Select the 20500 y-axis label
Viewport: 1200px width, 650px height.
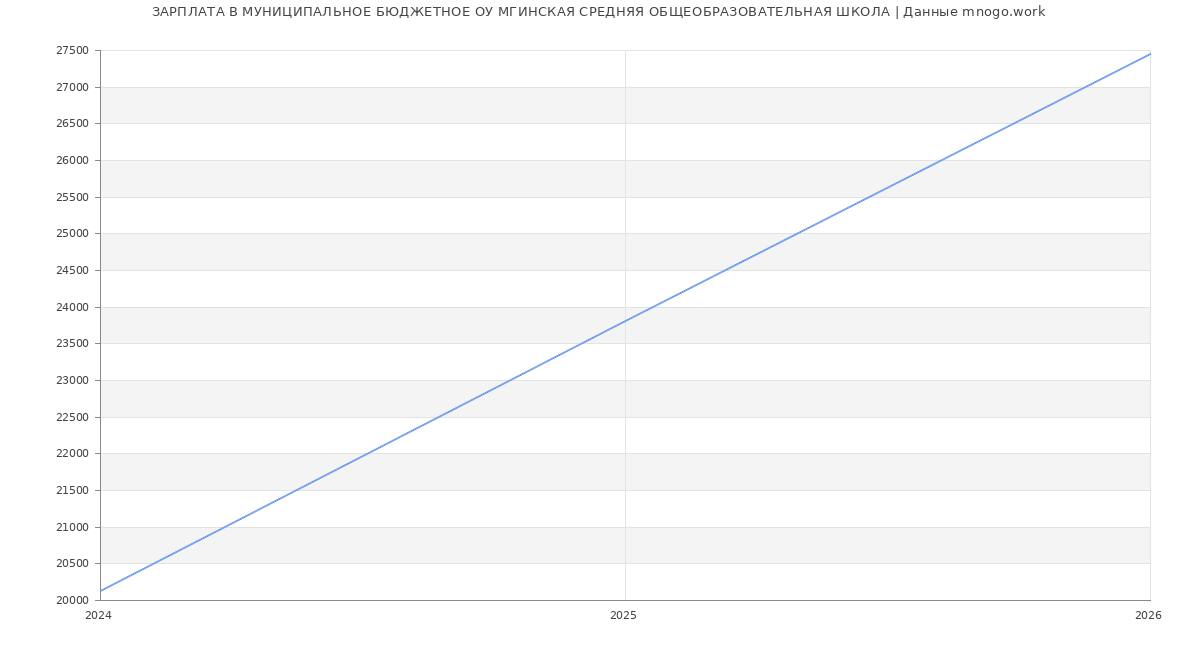[x=72, y=564]
